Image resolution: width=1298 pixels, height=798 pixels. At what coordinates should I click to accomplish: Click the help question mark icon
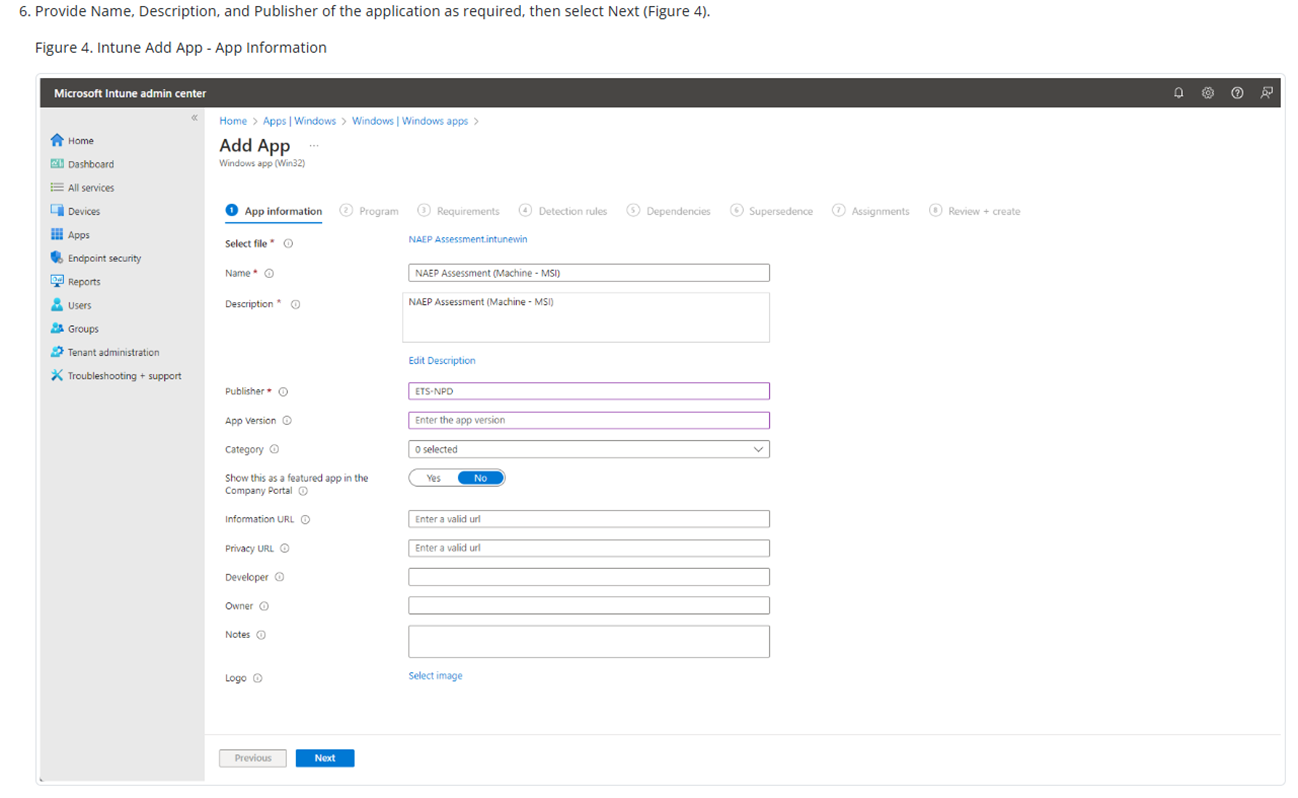1237,93
